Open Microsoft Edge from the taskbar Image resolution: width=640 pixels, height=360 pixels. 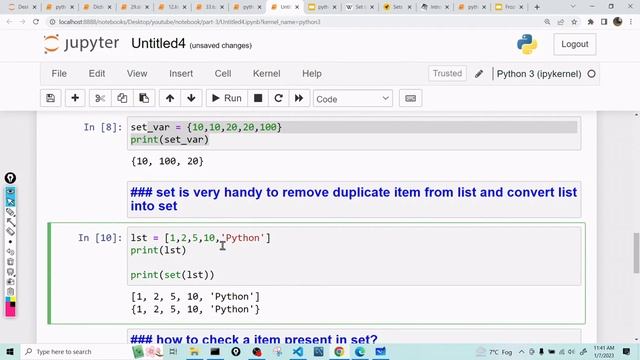coord(360,351)
